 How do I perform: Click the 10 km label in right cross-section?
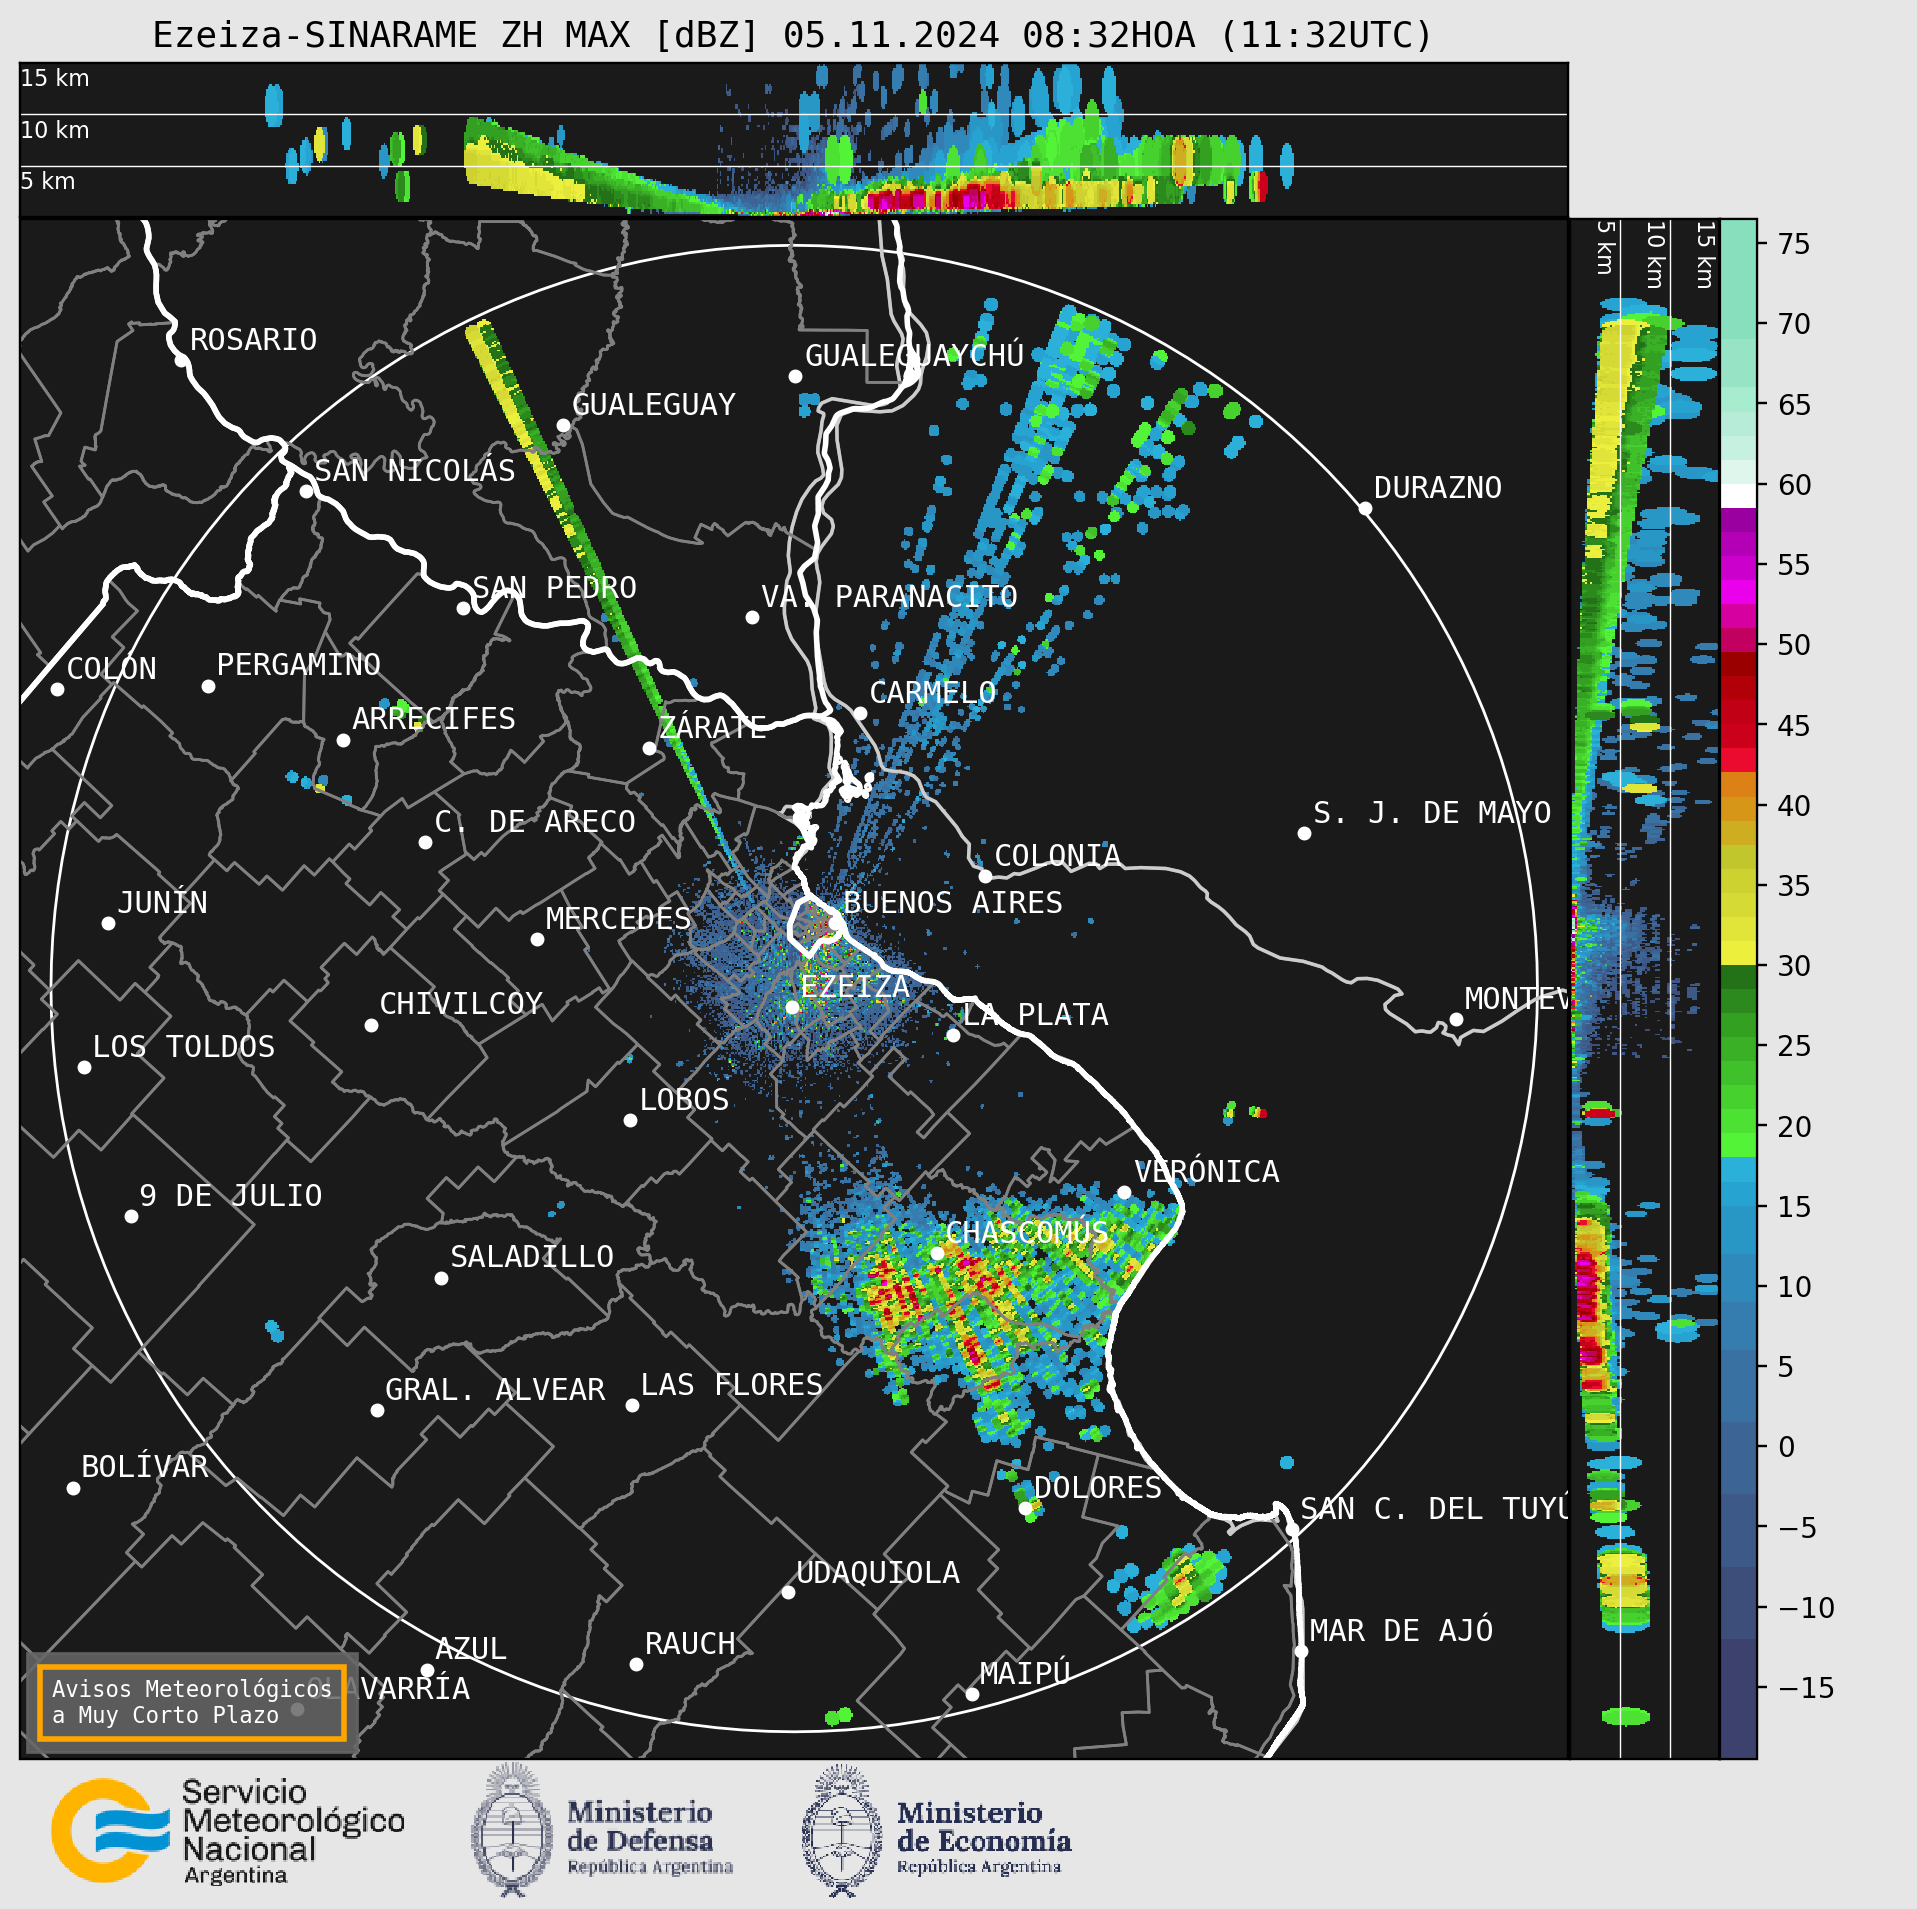pyautogui.click(x=1655, y=255)
